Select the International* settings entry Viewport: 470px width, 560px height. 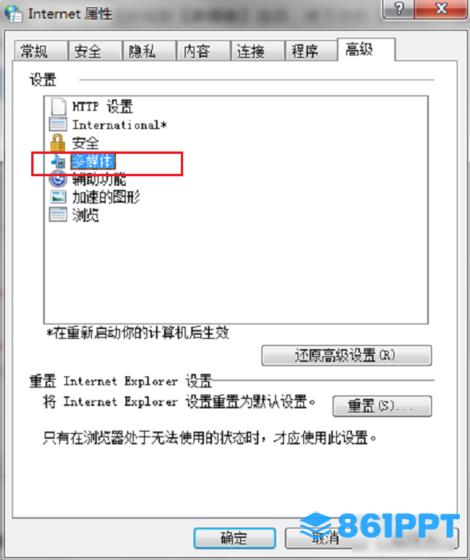coord(119,125)
